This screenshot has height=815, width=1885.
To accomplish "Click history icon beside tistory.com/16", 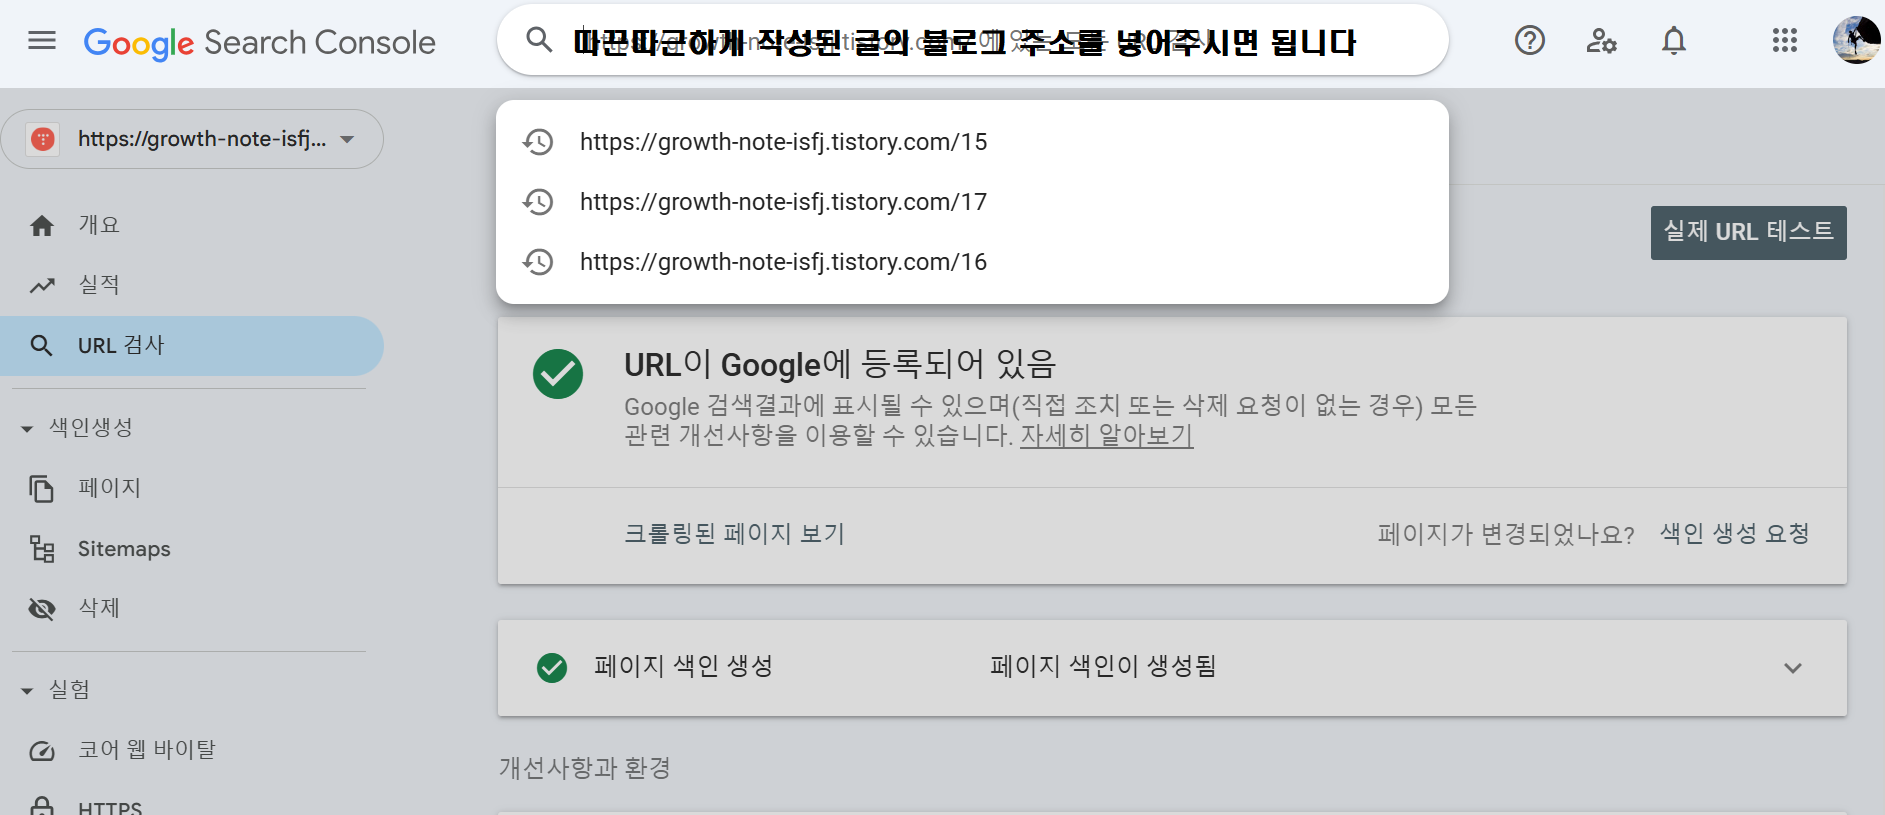I will (x=539, y=262).
